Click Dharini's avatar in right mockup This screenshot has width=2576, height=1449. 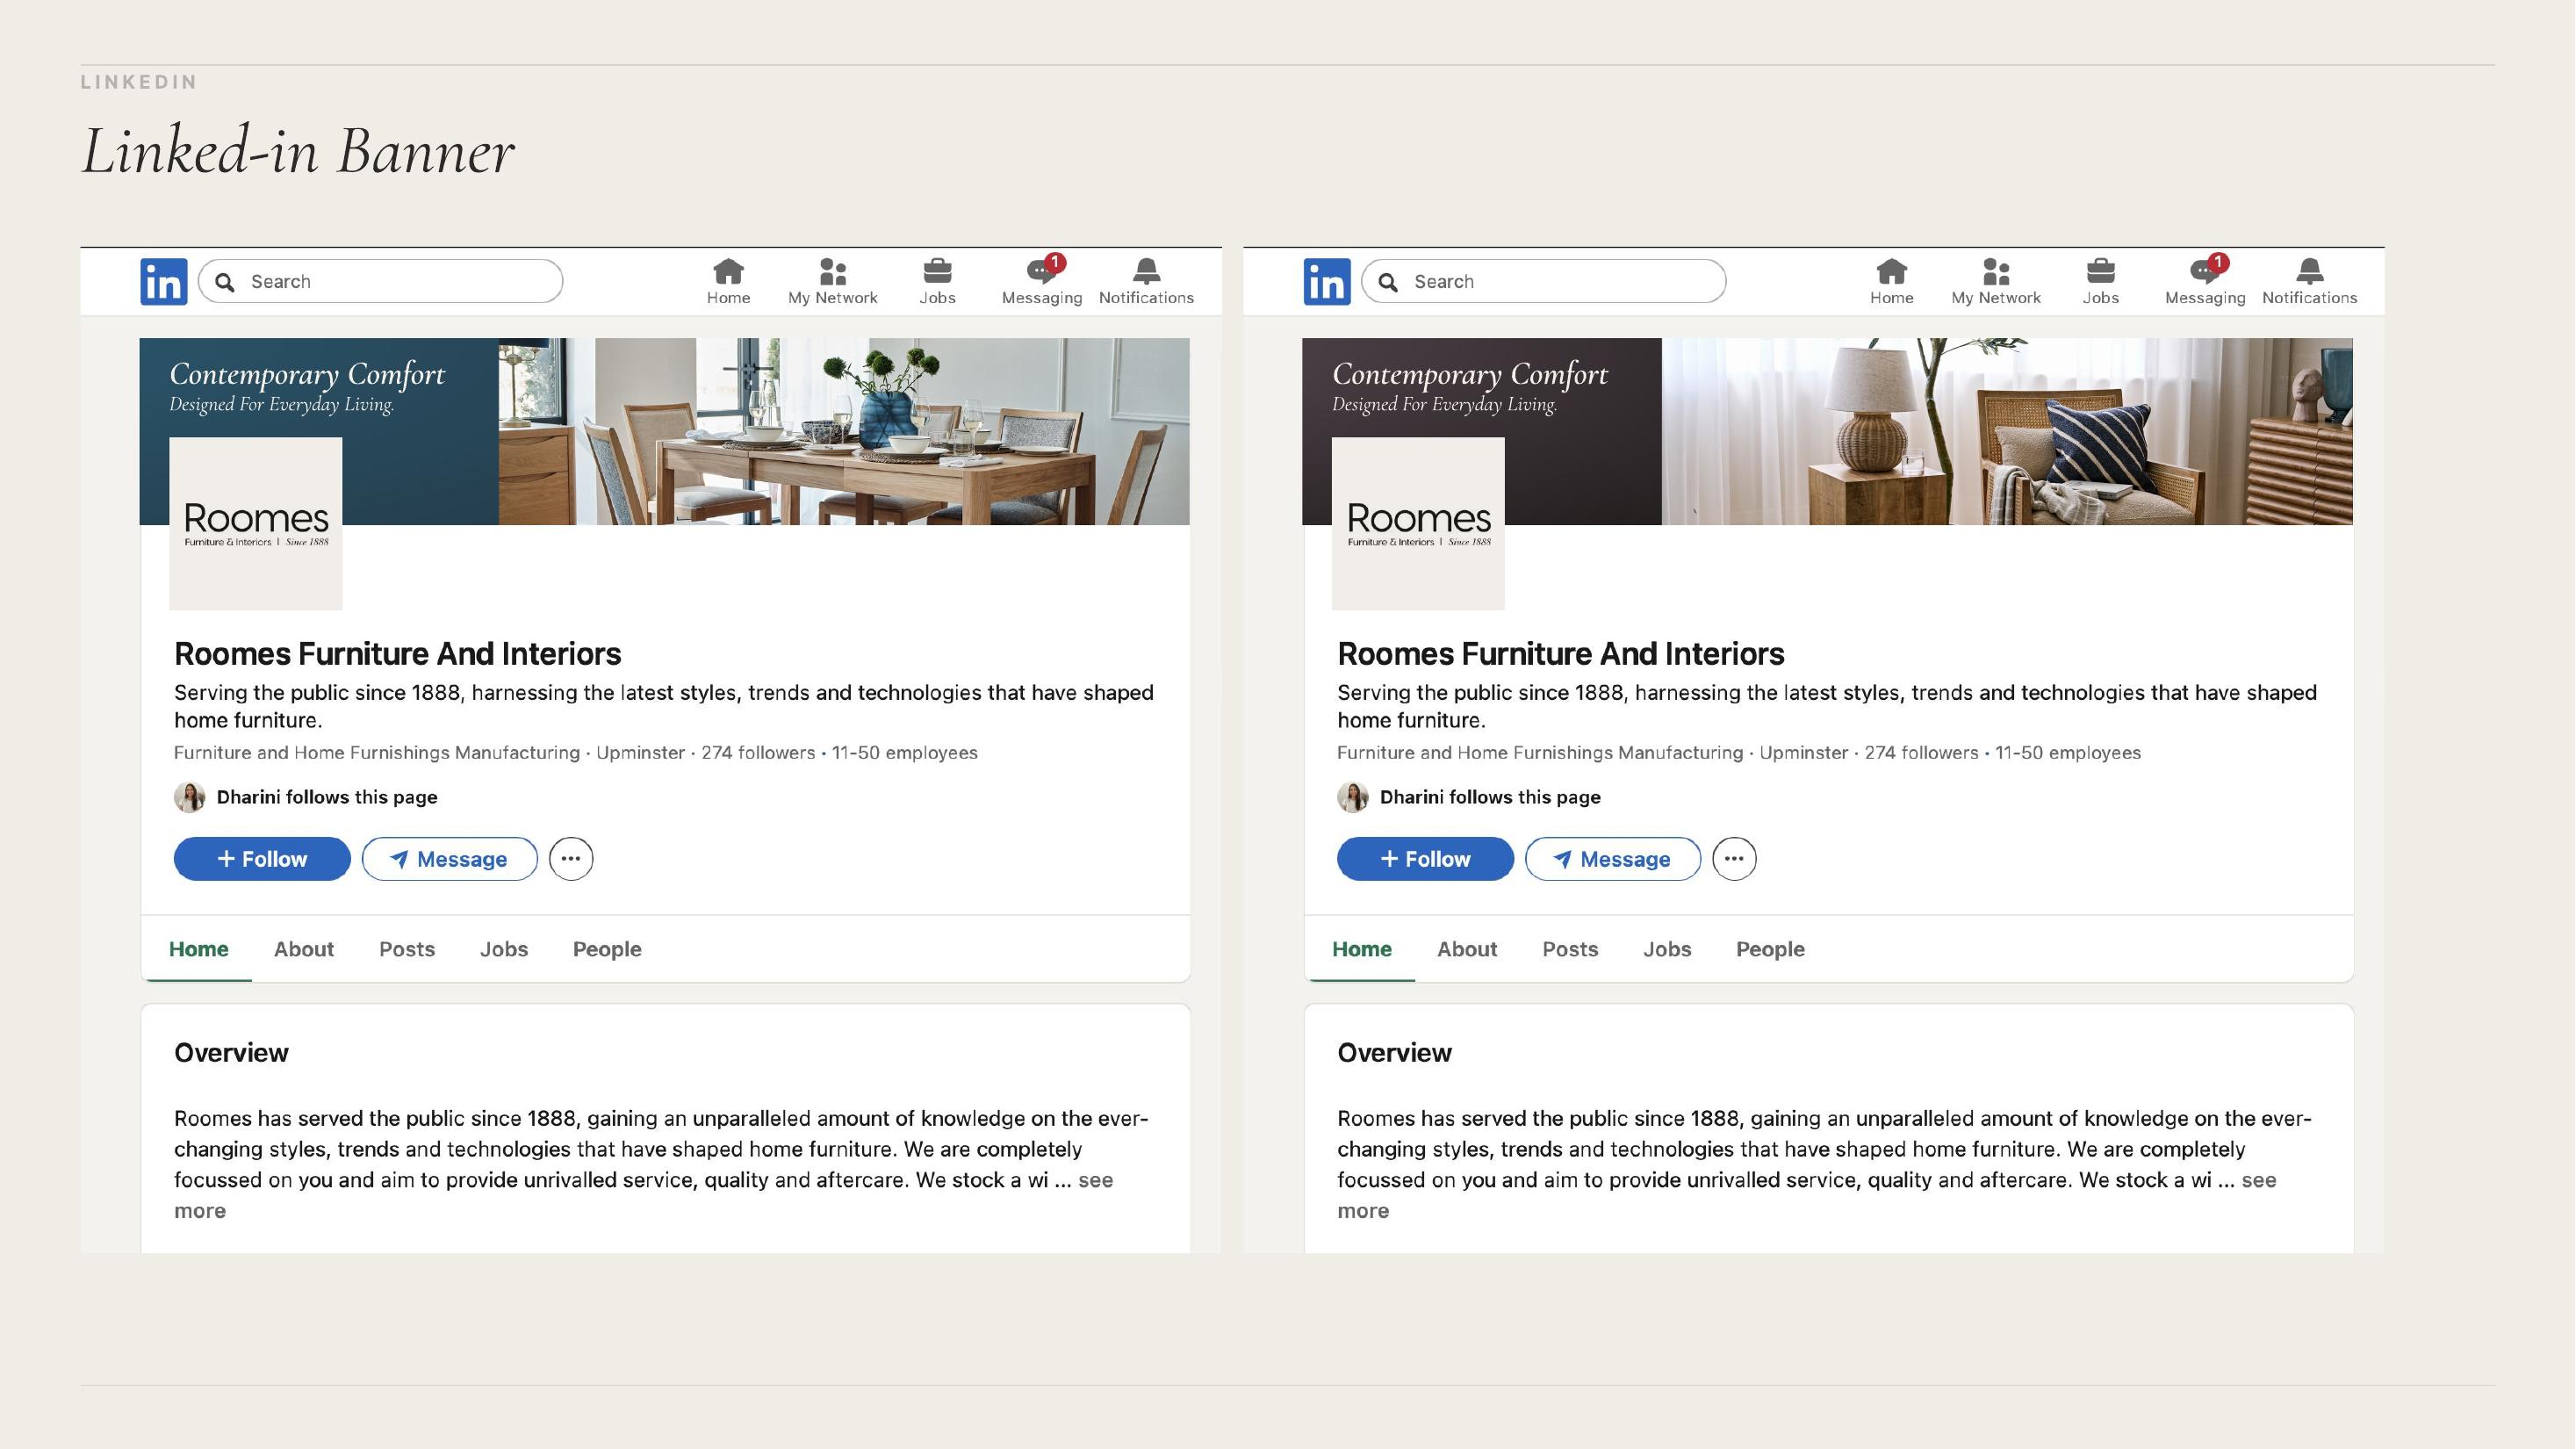pos(1352,797)
